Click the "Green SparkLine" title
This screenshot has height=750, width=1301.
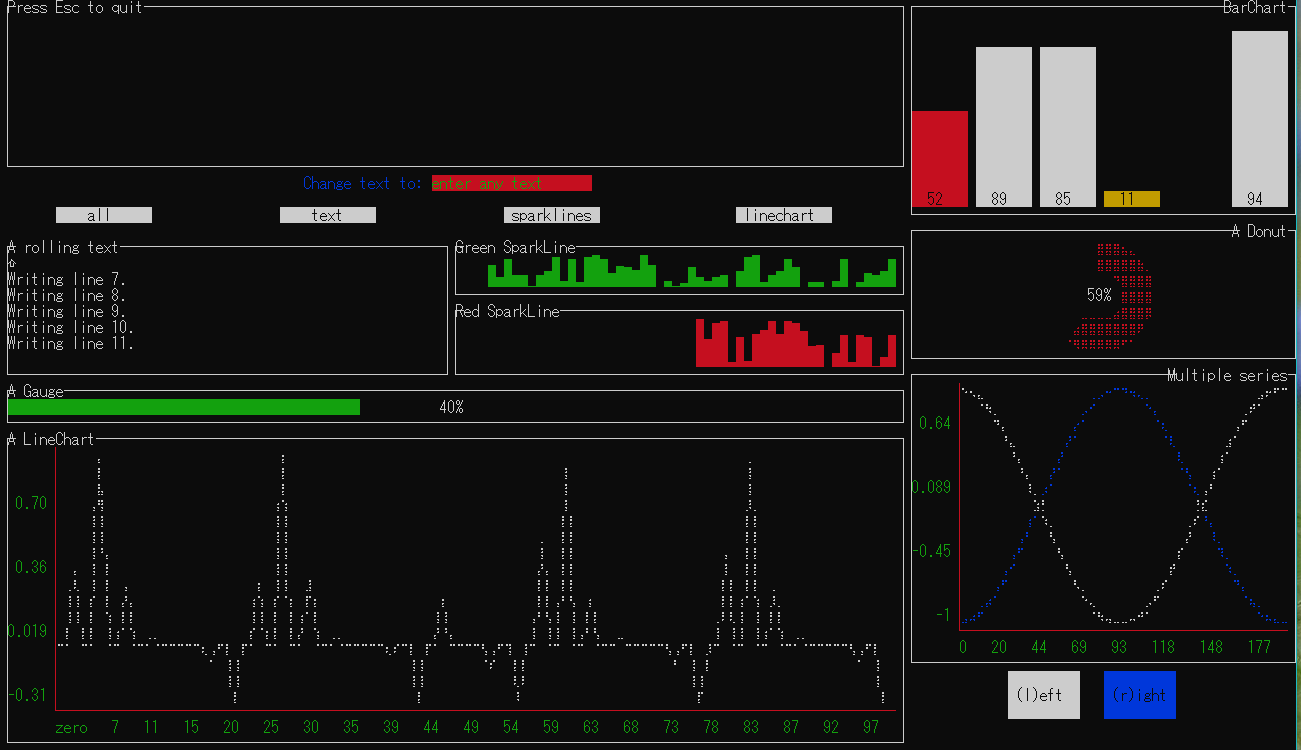(515, 247)
